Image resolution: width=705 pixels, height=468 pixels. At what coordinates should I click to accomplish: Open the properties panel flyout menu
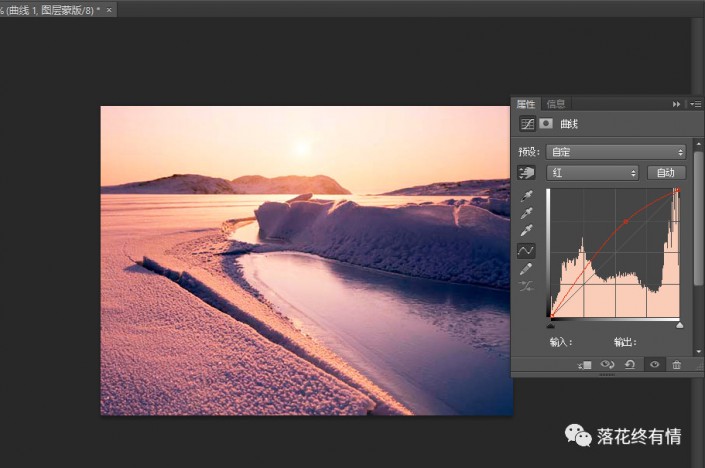[x=696, y=104]
